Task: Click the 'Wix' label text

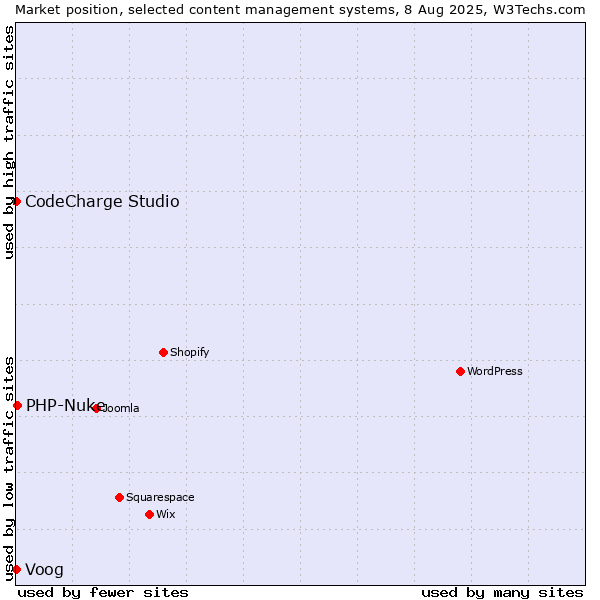Action: click(166, 514)
